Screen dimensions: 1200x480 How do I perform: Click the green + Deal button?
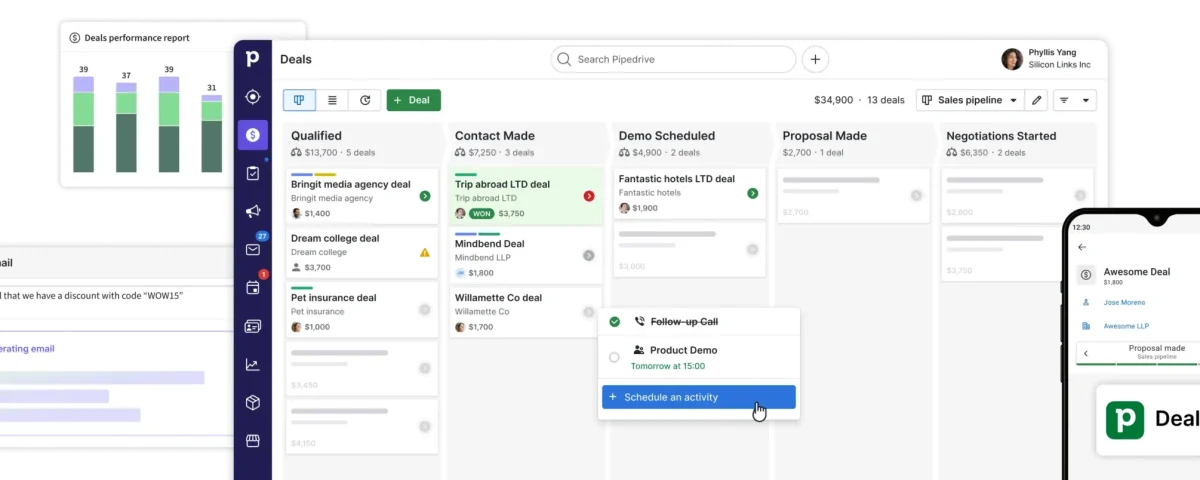coord(413,100)
